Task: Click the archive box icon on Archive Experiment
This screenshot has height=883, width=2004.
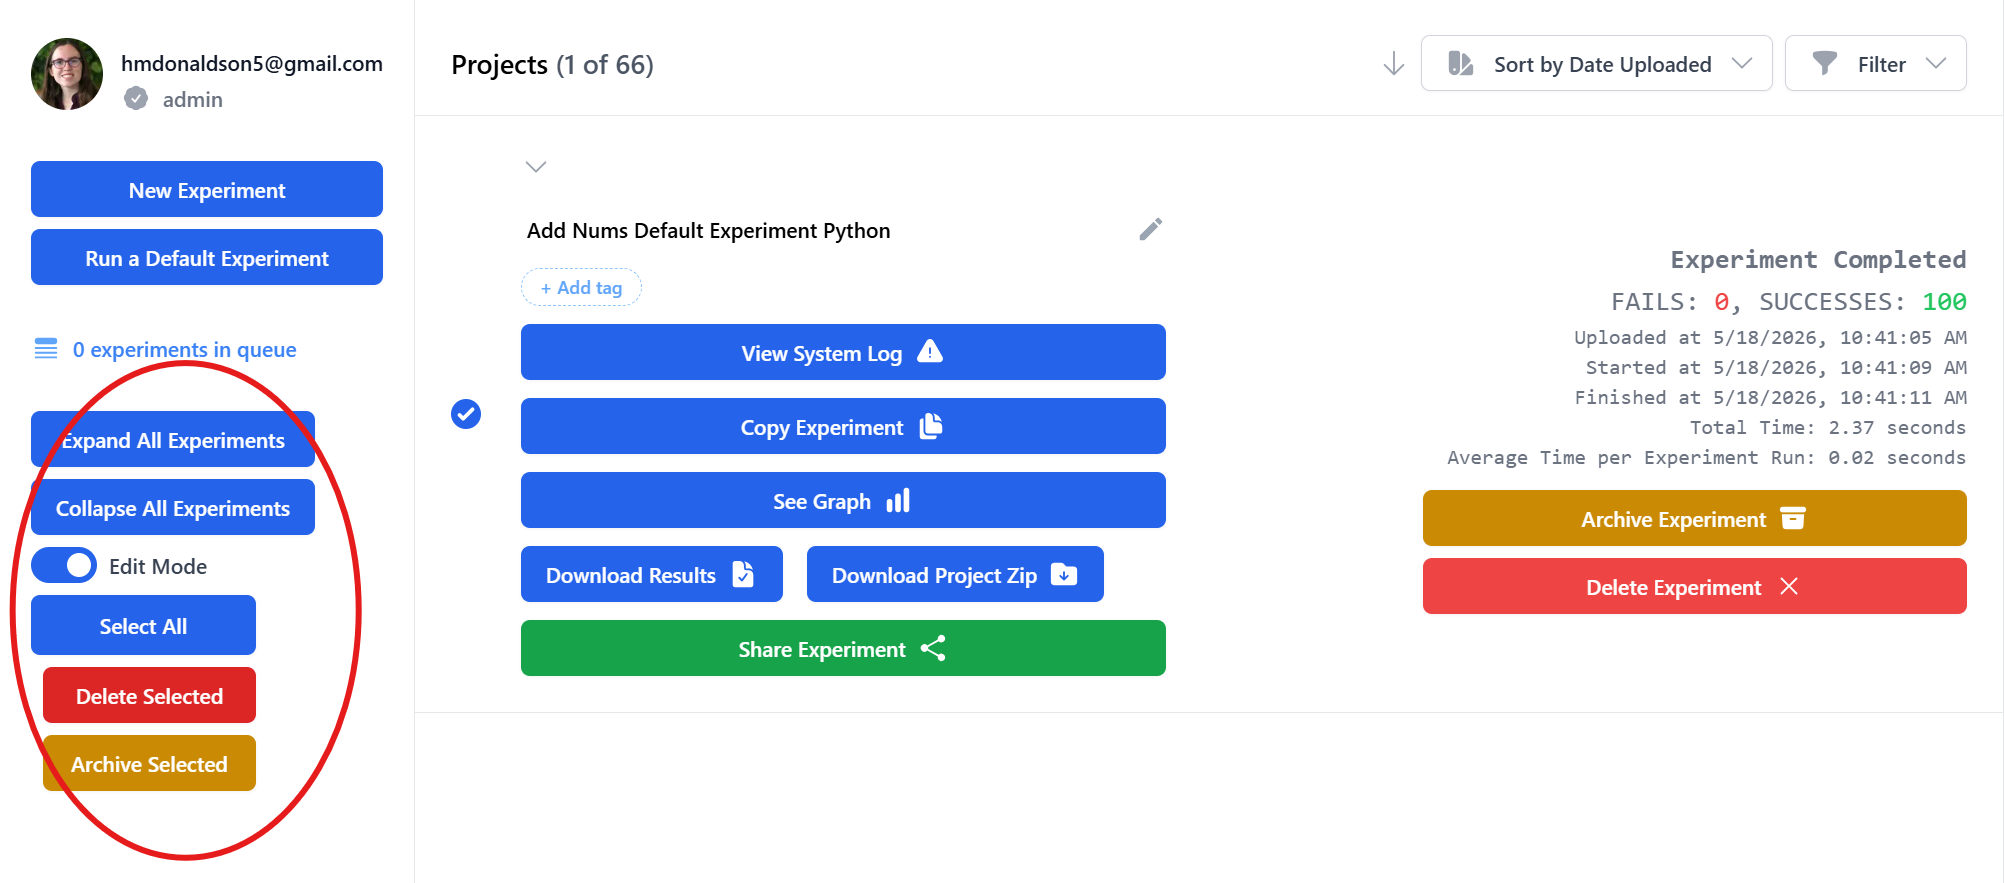Action: tap(1793, 518)
